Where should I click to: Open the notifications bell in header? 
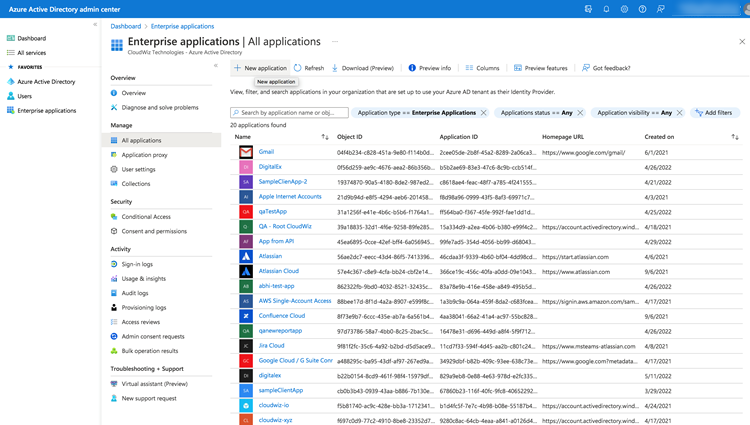(606, 9)
